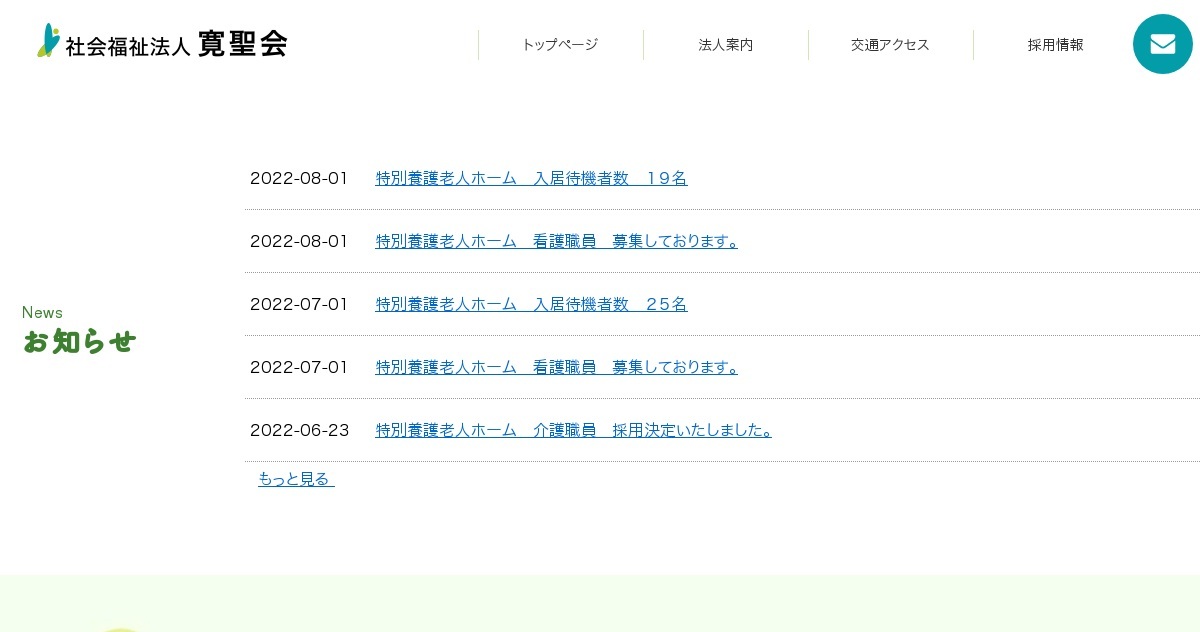Image resolution: width=1200 pixels, height=632 pixels.
Task: Open the 入居待機者数 25名 news link
Action: click(x=531, y=304)
